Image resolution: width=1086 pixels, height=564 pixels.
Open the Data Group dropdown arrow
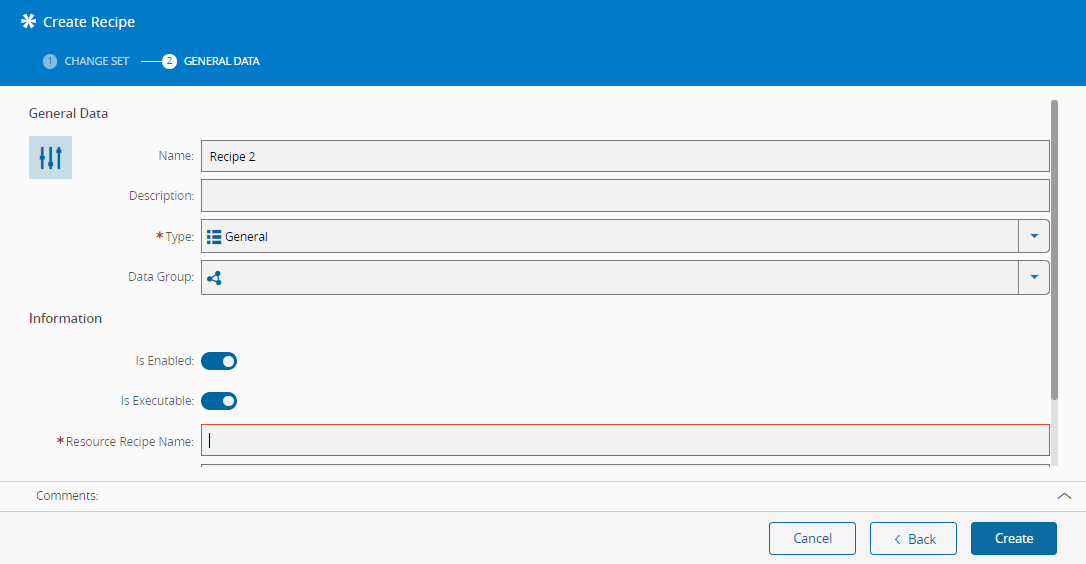1034,277
